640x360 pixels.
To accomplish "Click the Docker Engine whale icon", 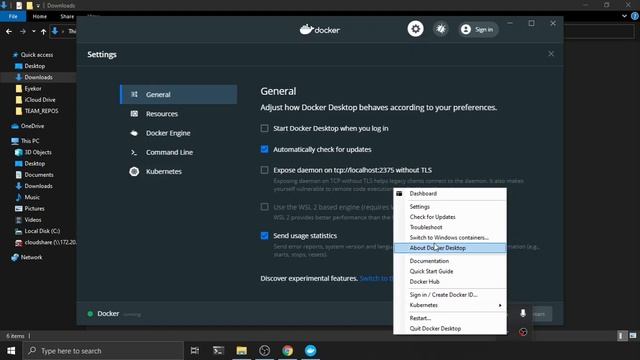I will (x=134, y=133).
